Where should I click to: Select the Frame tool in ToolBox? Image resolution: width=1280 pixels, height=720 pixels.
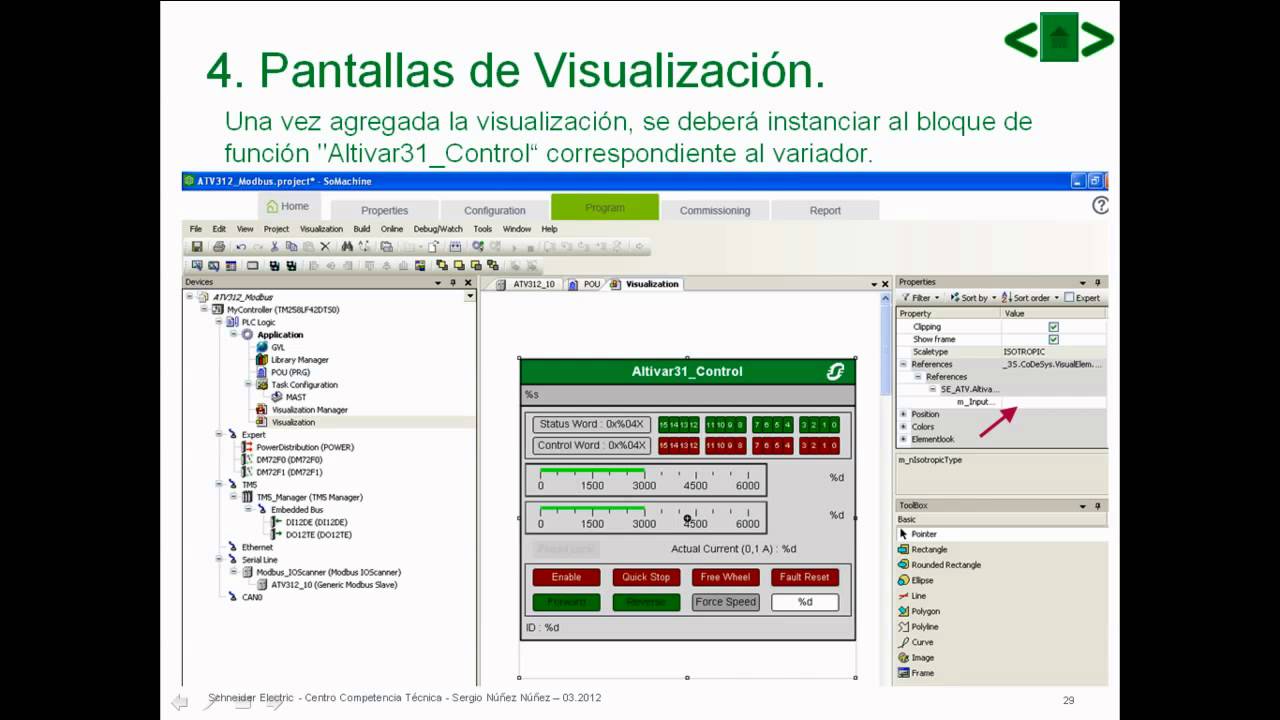click(916, 673)
